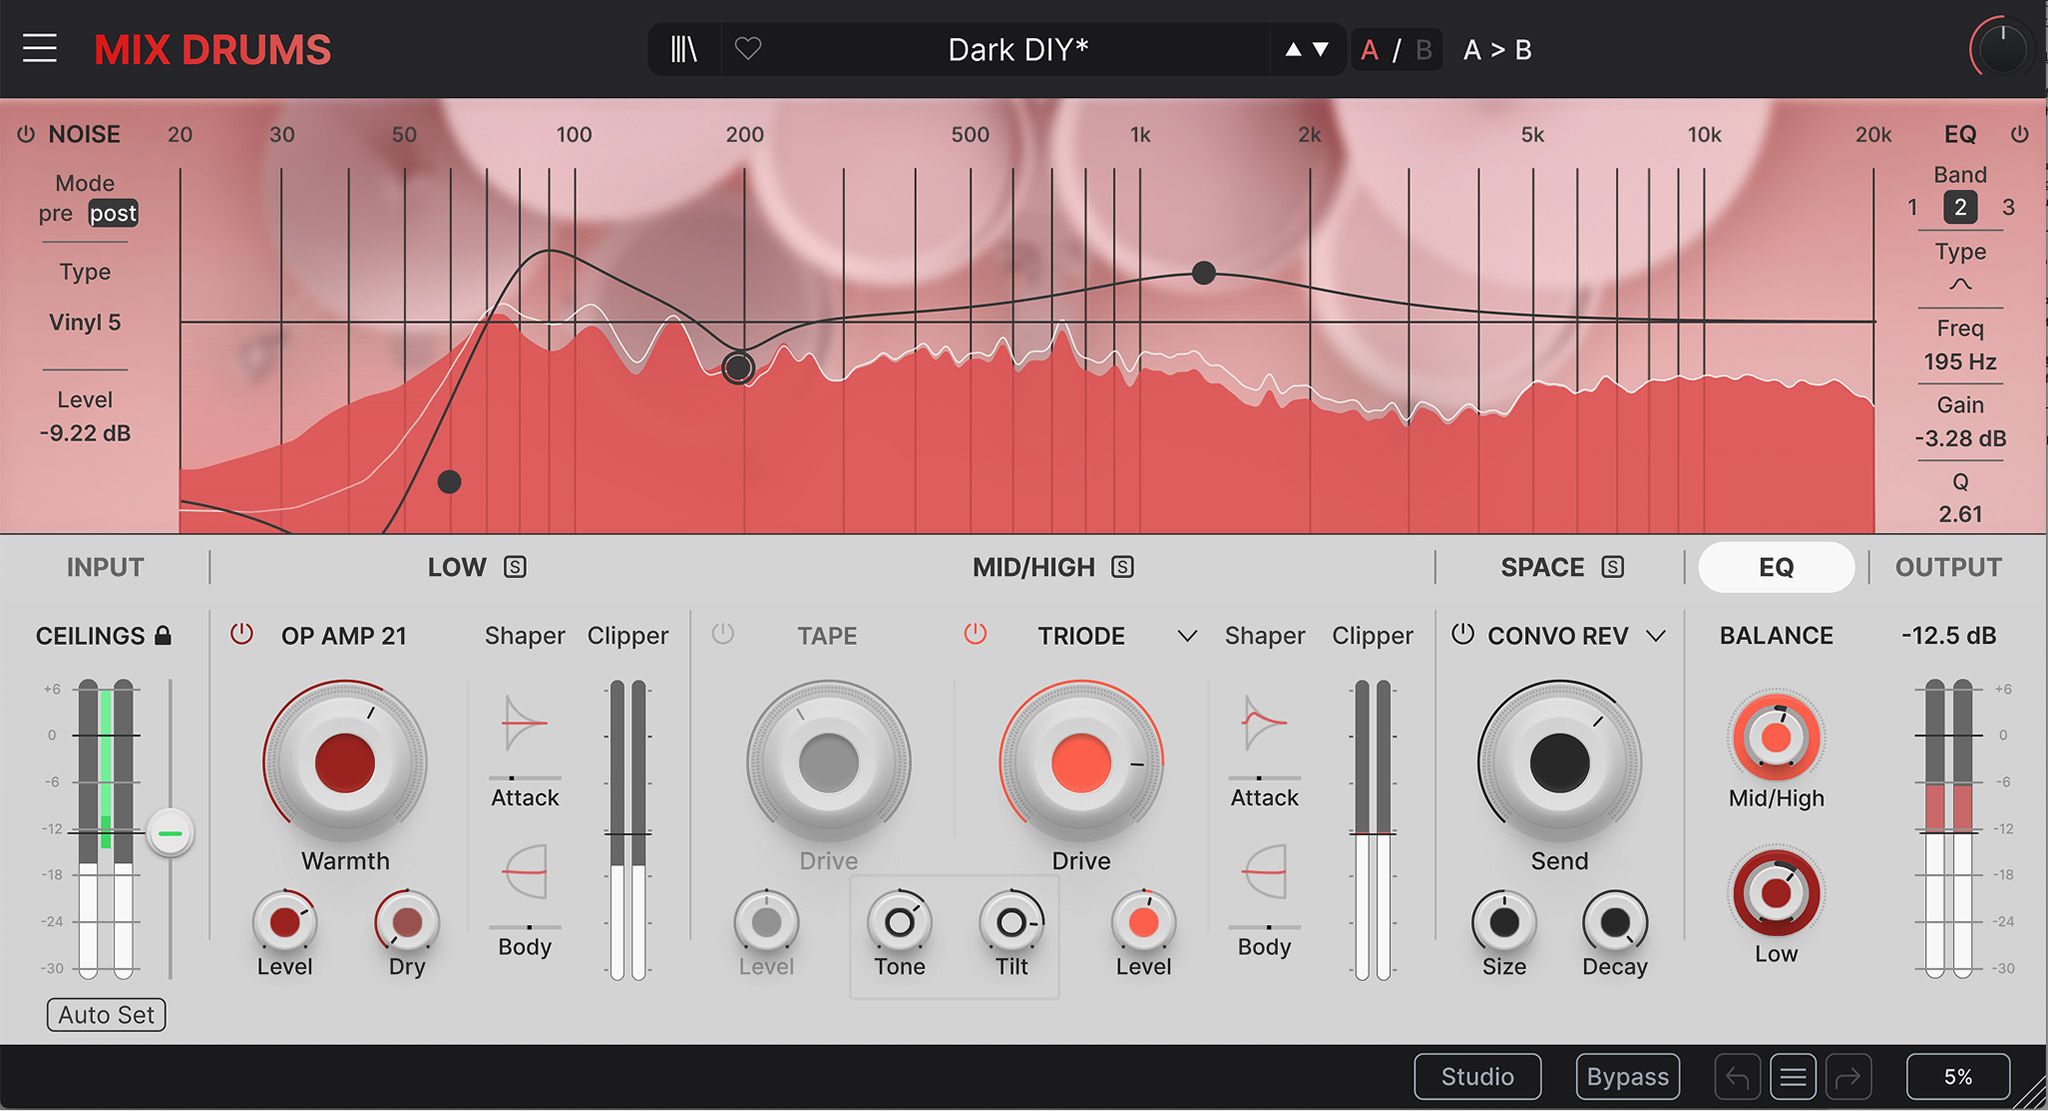This screenshot has width=2048, height=1111.
Task: Open the CONVO REV reverb dropdown
Action: 1656,636
